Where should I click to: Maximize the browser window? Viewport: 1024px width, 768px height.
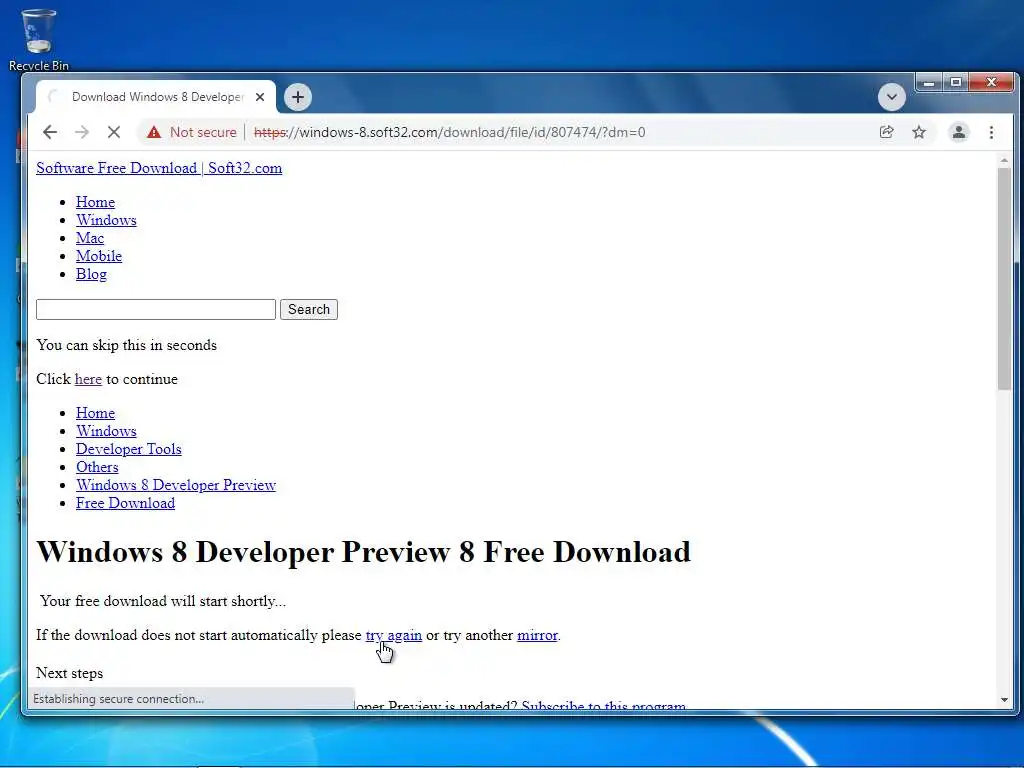(x=955, y=82)
